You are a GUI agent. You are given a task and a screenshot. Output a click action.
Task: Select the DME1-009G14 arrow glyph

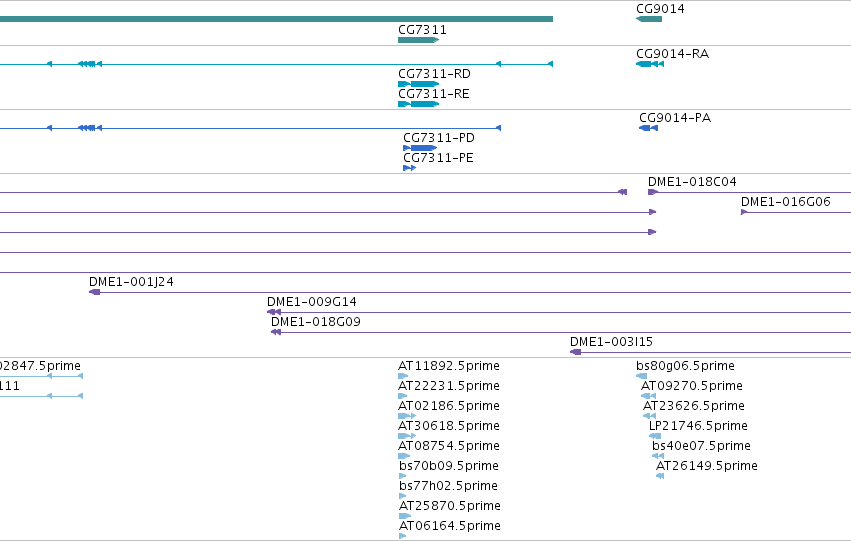tap(274, 312)
